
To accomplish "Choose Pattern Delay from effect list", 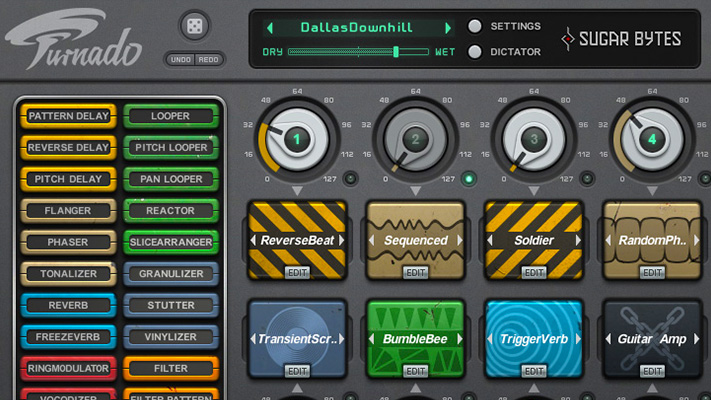I will point(68,116).
